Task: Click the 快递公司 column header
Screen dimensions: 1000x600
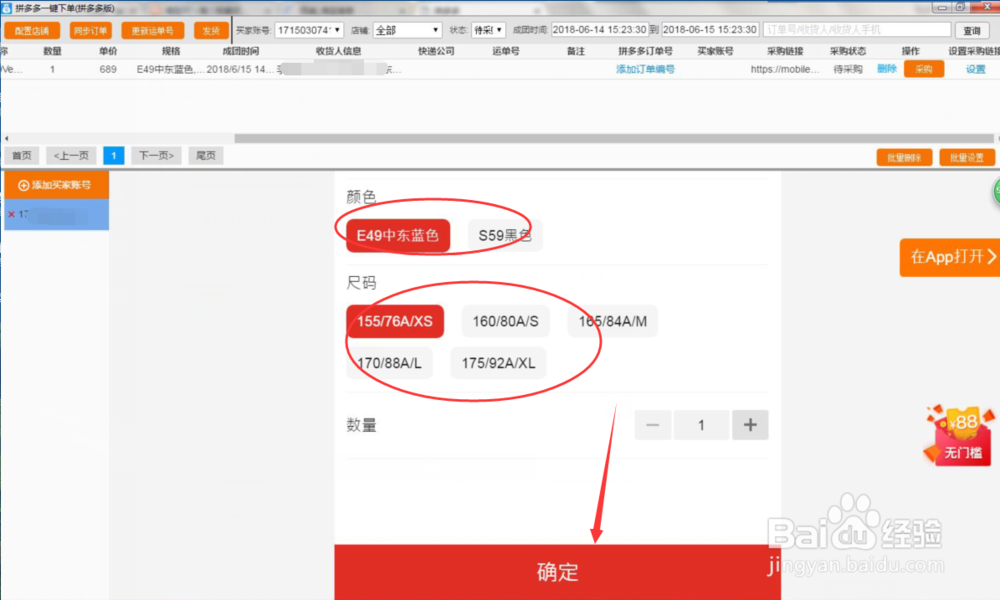Action: 436,51
